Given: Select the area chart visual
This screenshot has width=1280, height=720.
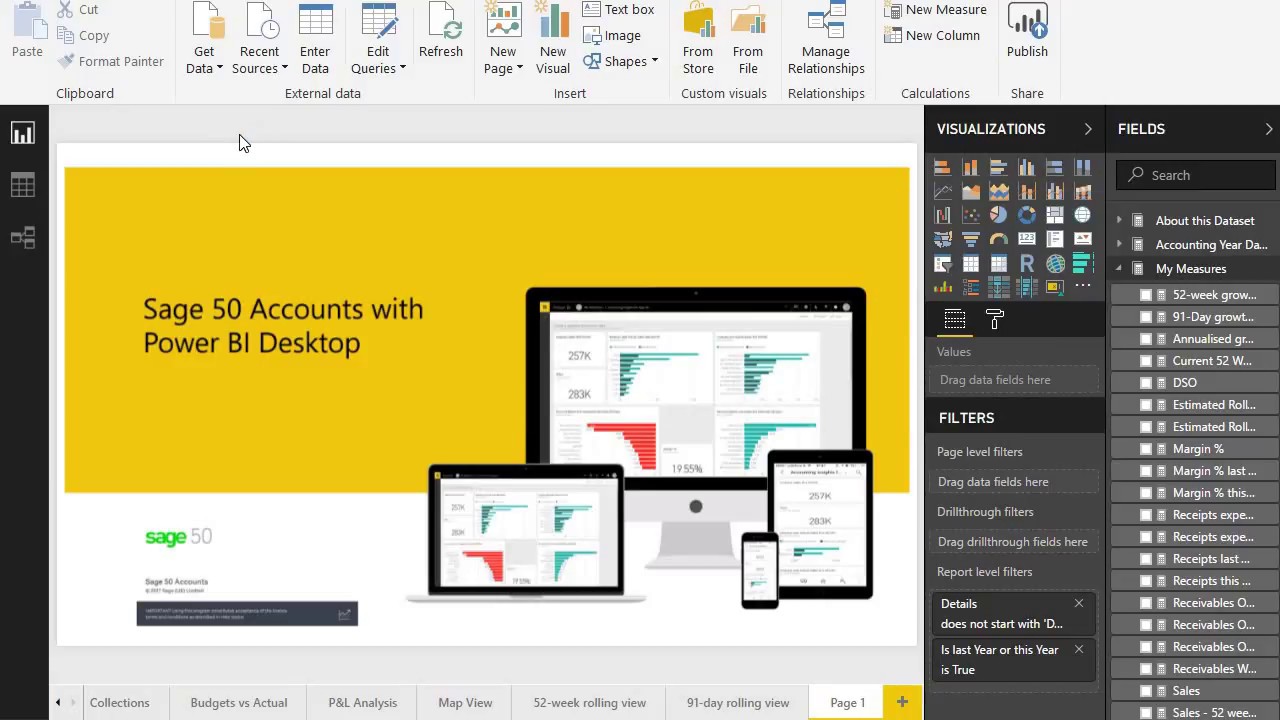Looking at the screenshot, I should tap(971, 191).
